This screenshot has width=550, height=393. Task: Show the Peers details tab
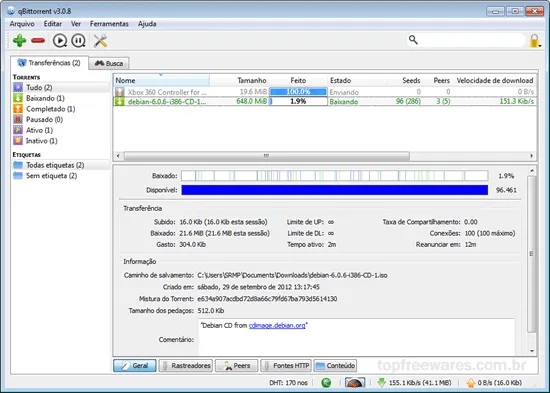tap(236, 366)
